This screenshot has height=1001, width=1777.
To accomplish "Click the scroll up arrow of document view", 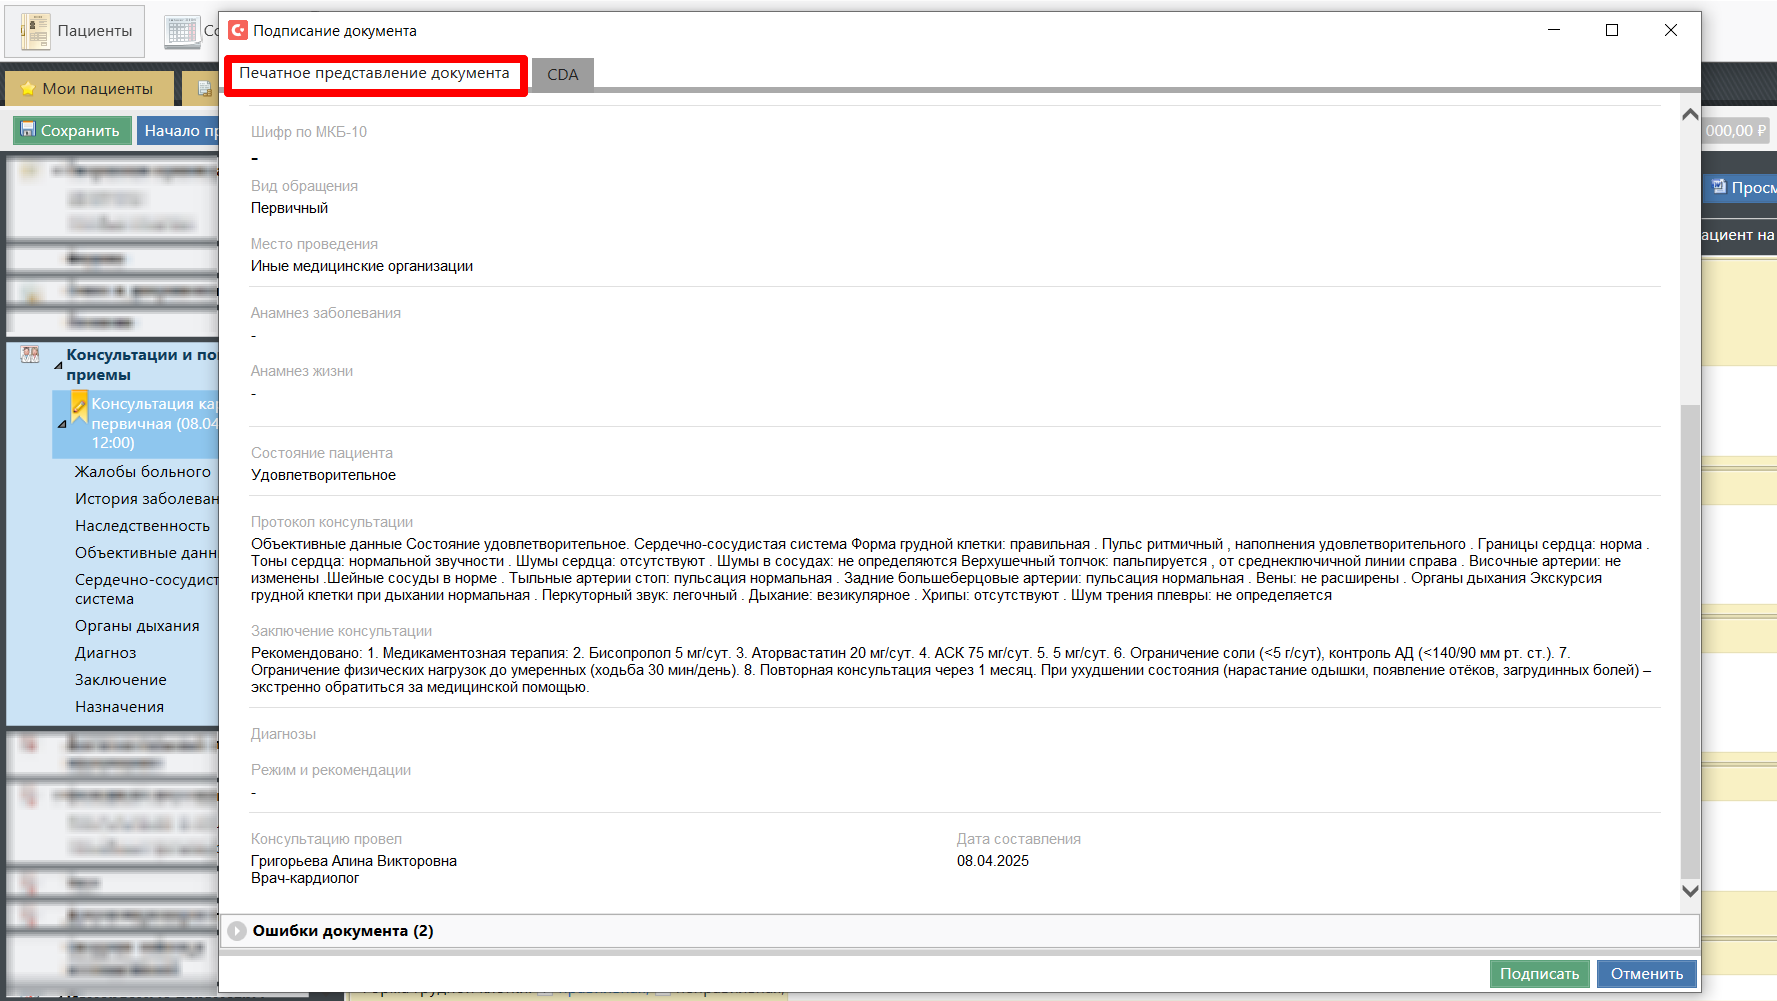I will pos(1690,115).
